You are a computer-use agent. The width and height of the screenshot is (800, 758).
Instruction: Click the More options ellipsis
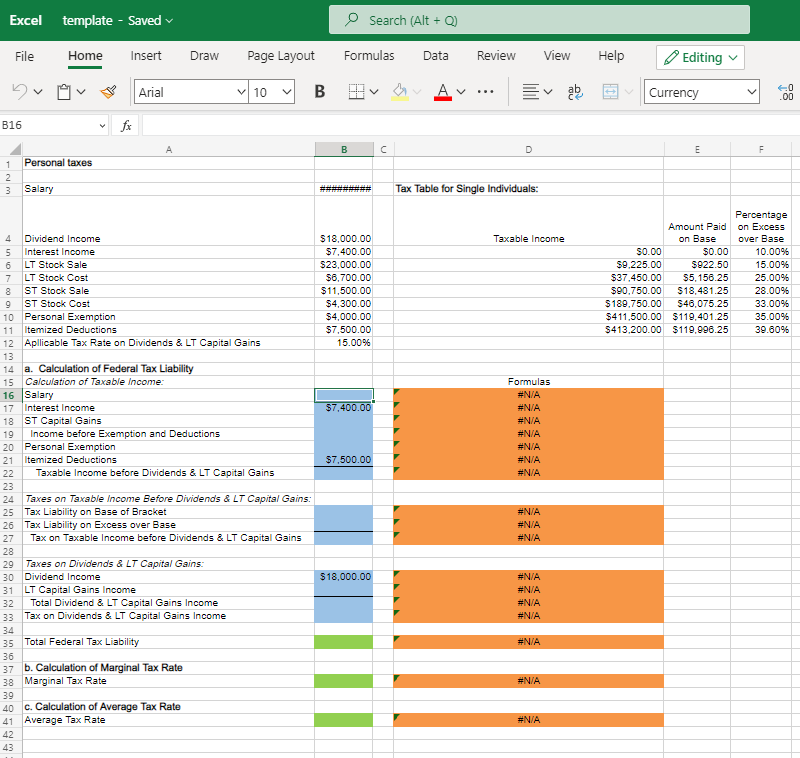coord(485,92)
